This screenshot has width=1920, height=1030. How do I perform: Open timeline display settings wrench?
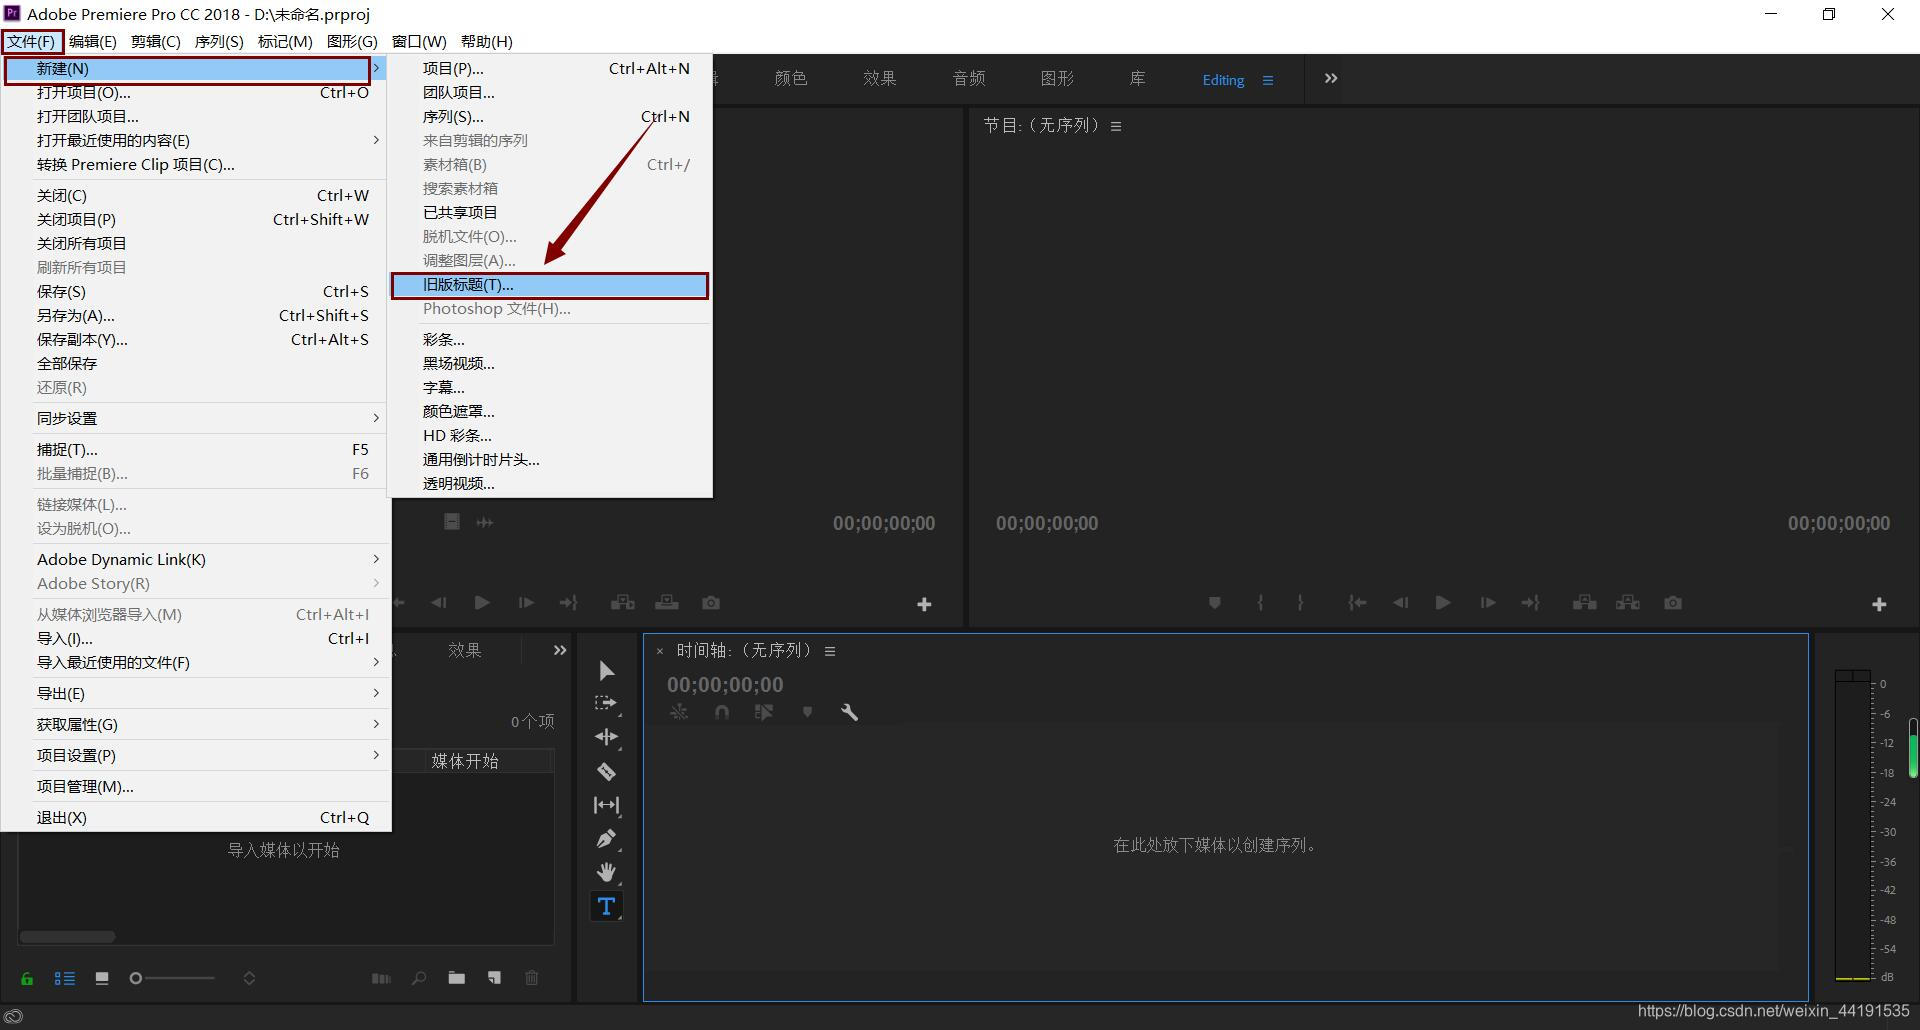point(849,712)
